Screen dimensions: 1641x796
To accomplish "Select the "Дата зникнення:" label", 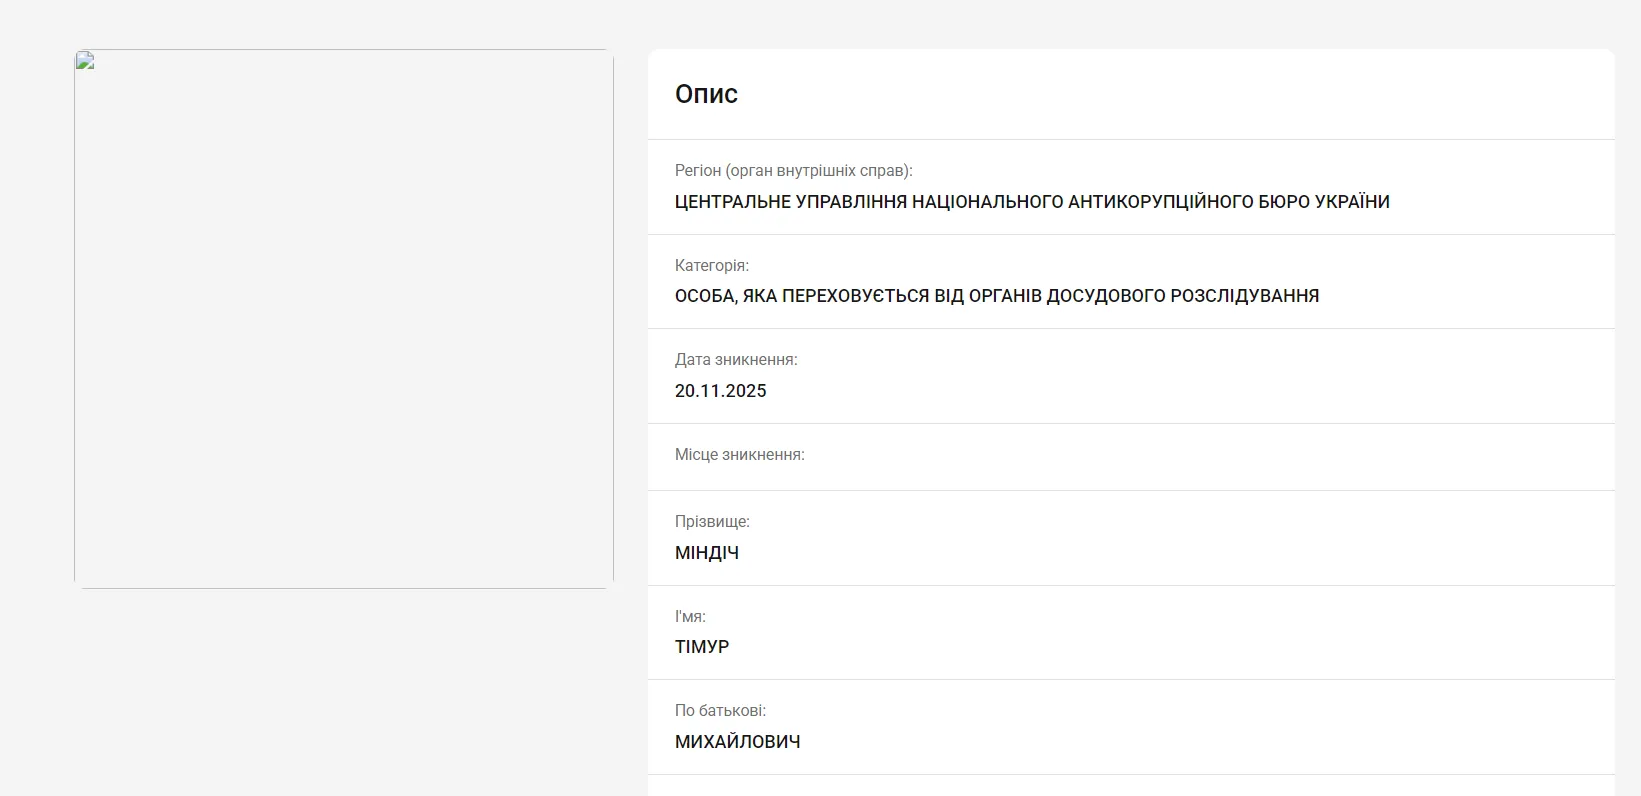I will [x=736, y=360].
